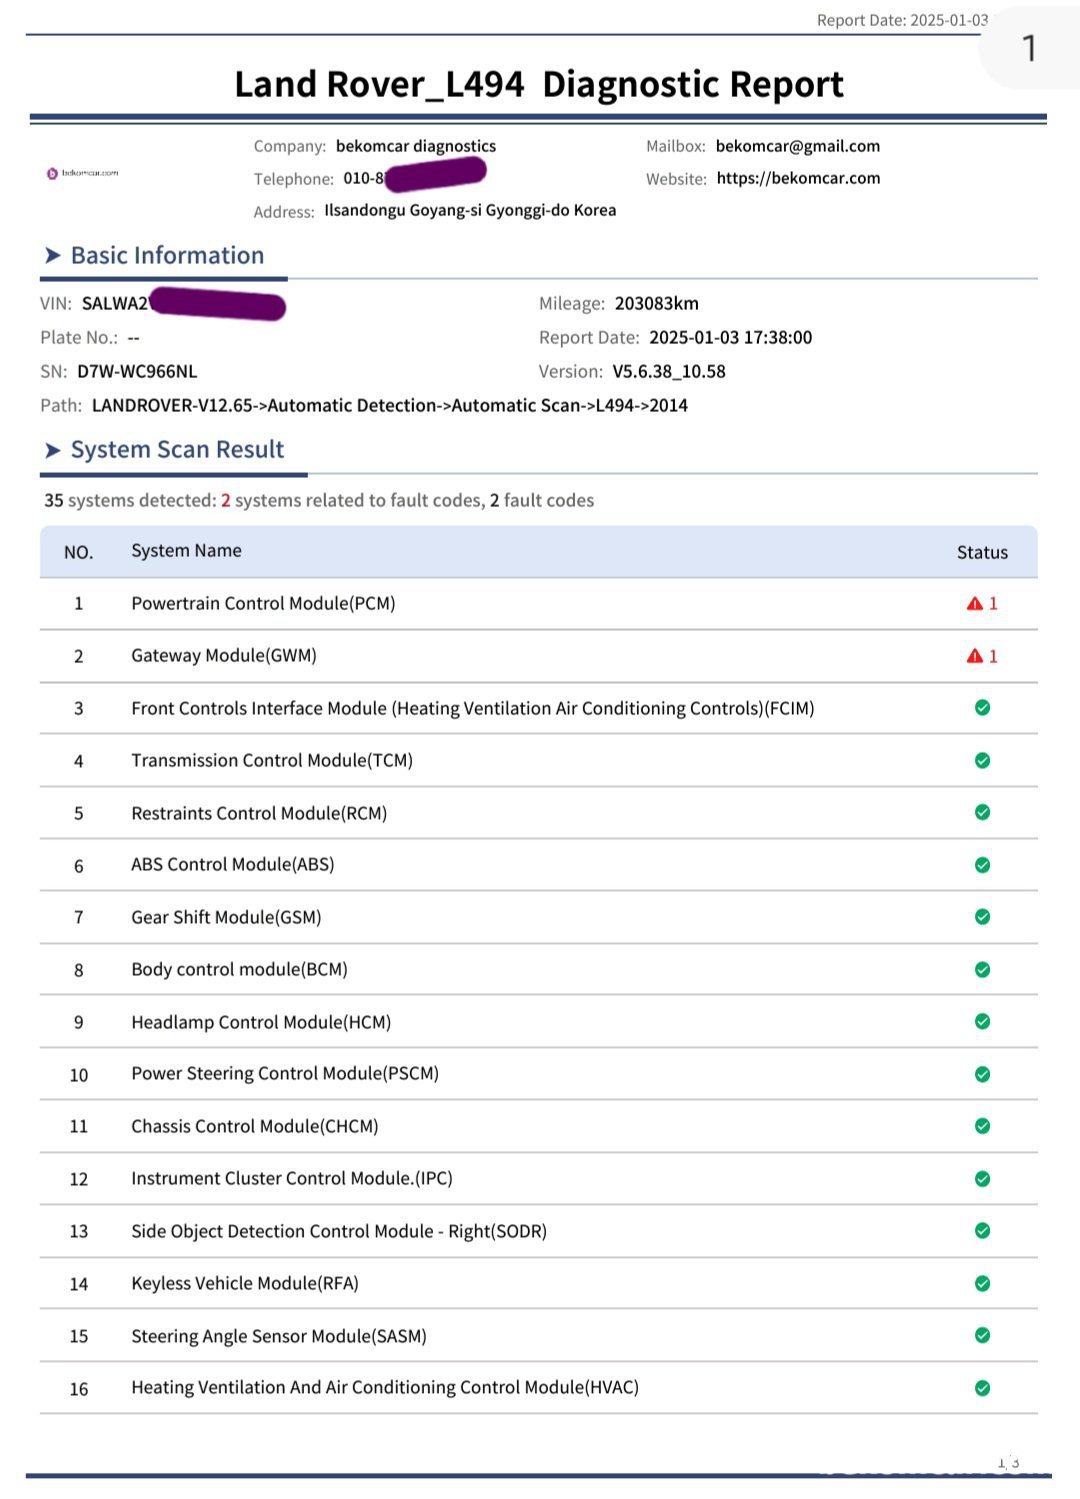
Task: Click the page number 1 badge in the corner
Action: coord(1029,48)
